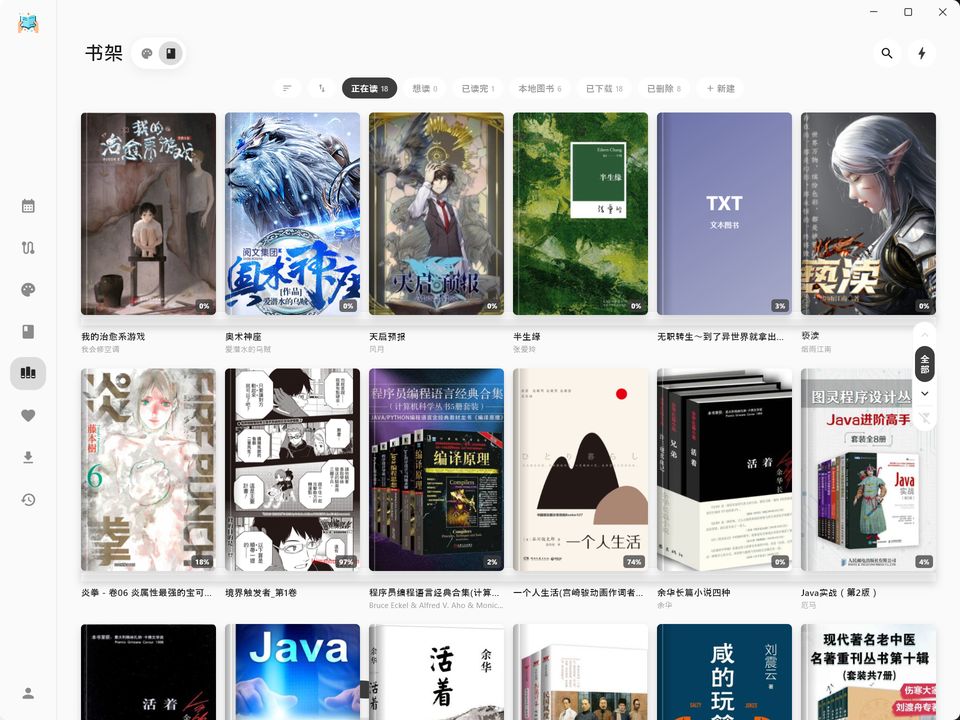The height and width of the screenshot is (720, 960).
Task: Click the title 境界触发者_第1卷
Action: (261, 592)
